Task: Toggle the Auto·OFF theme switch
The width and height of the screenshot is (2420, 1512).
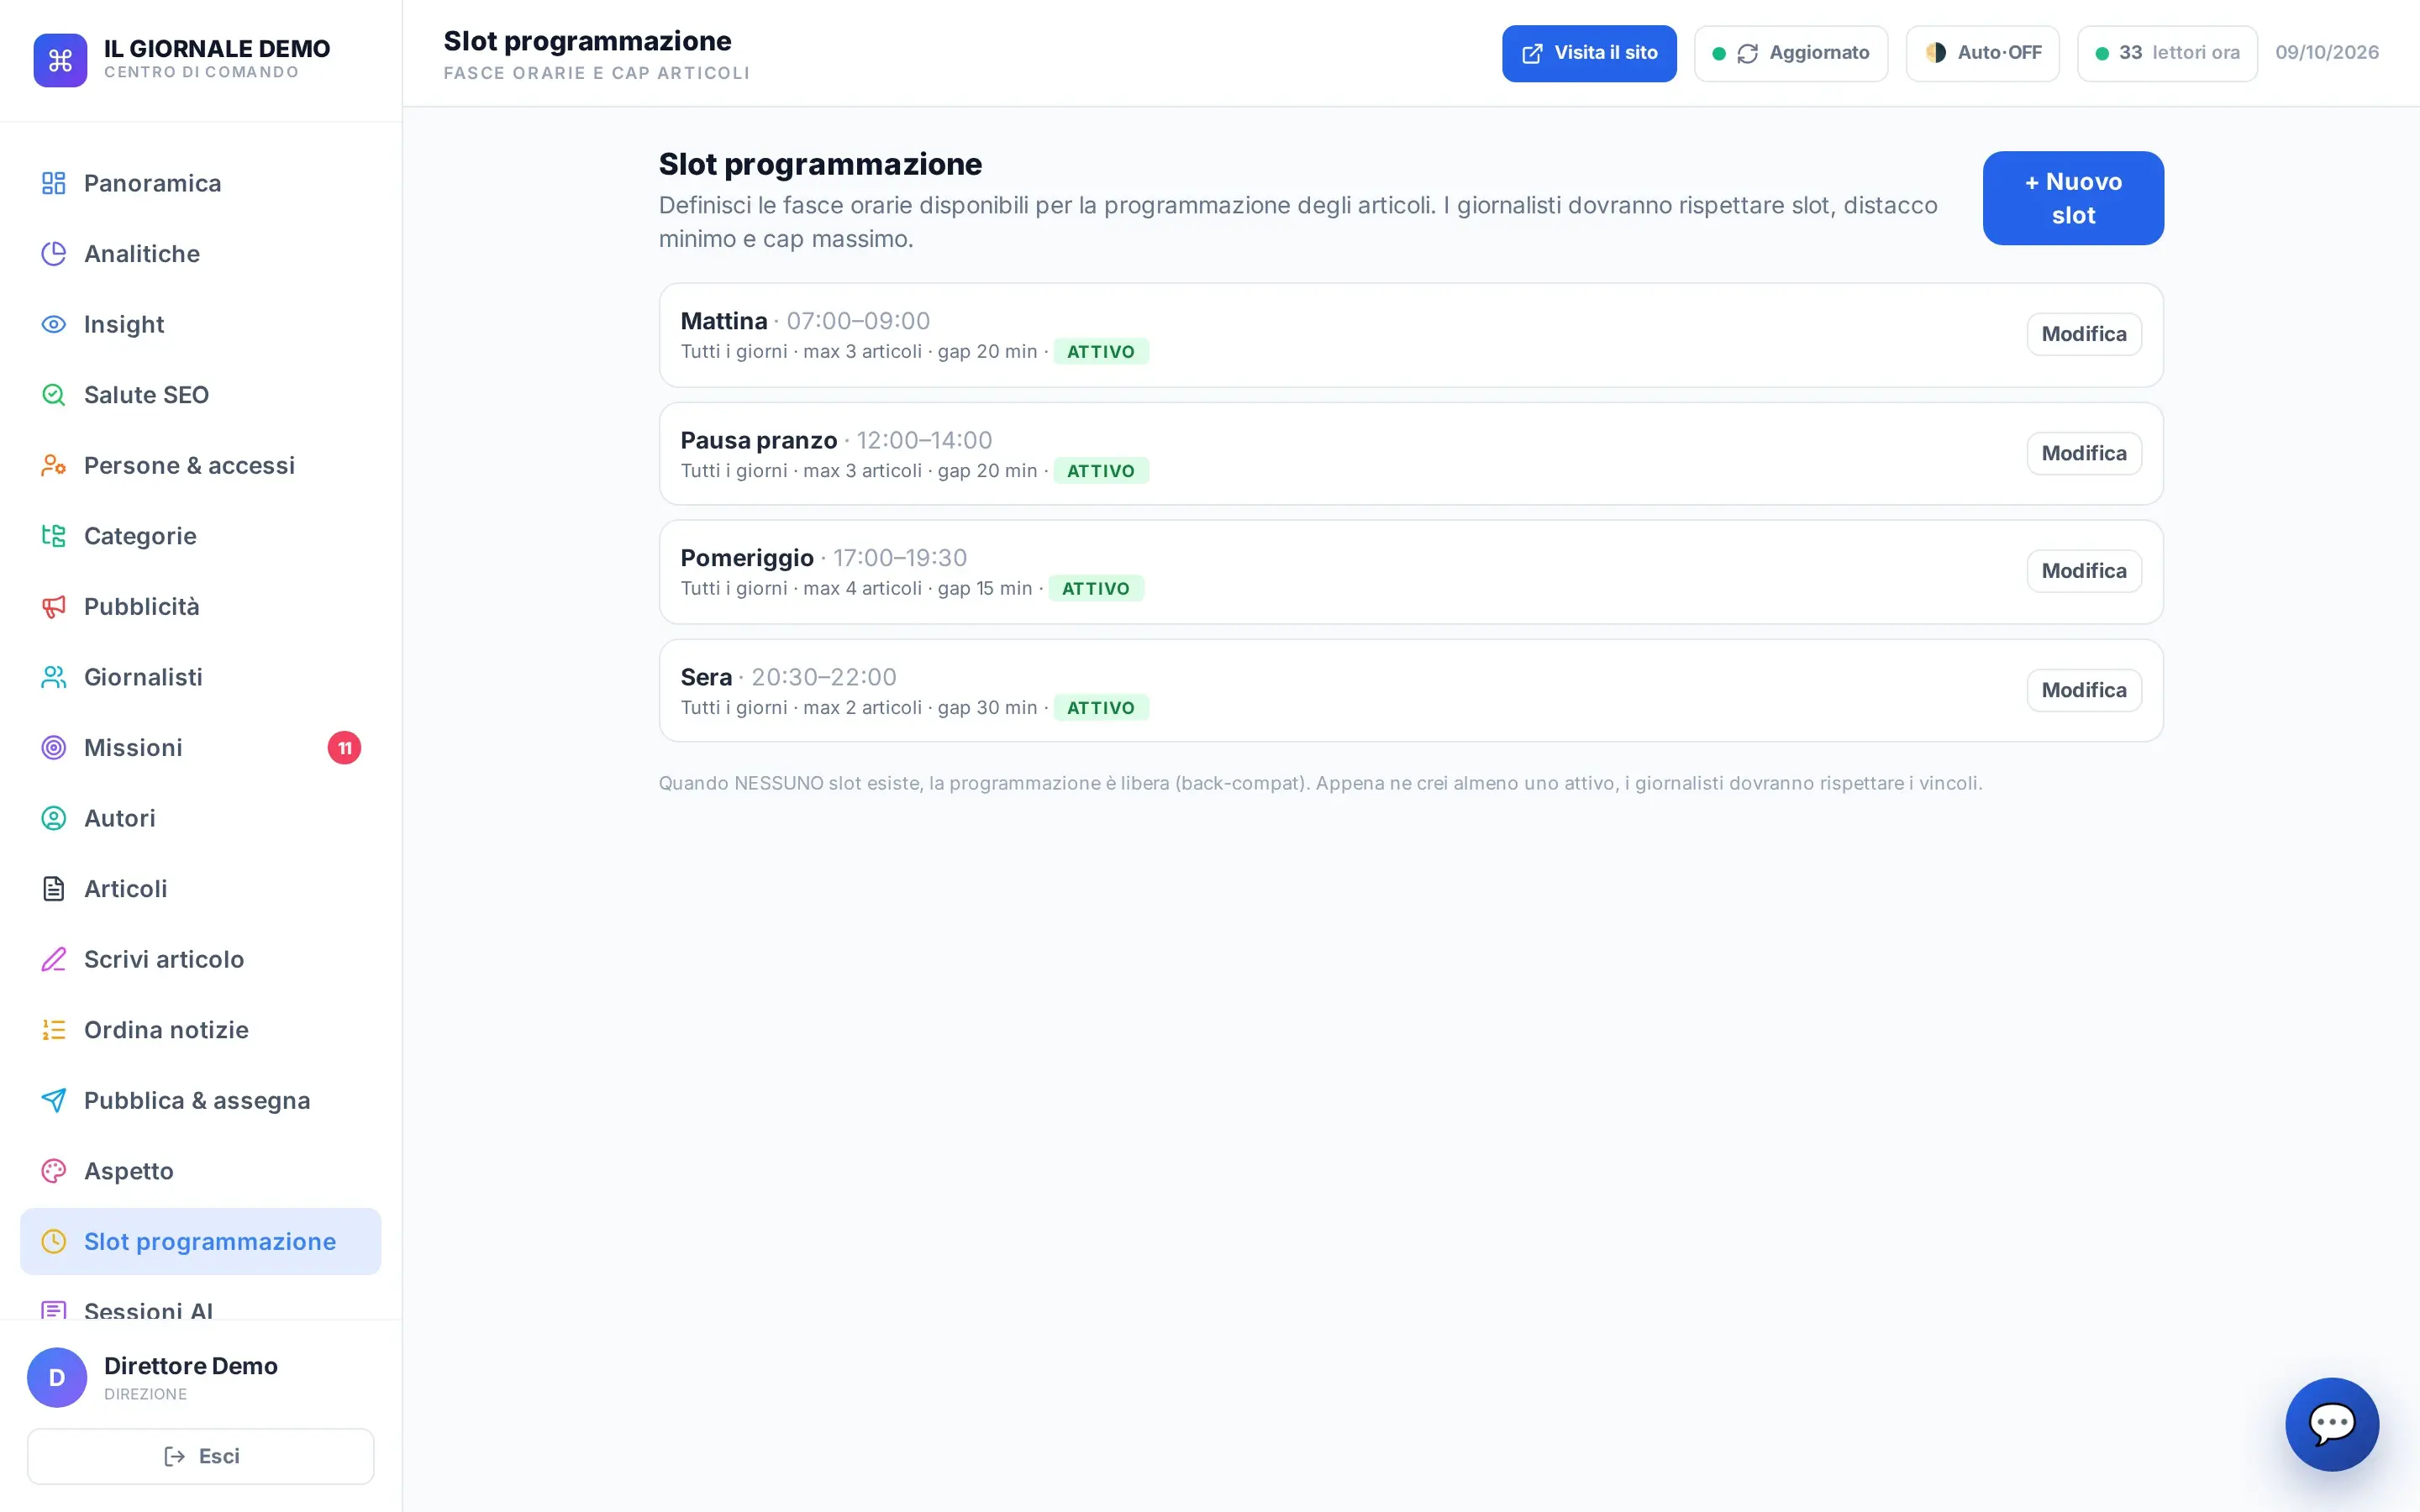Action: click(1982, 53)
